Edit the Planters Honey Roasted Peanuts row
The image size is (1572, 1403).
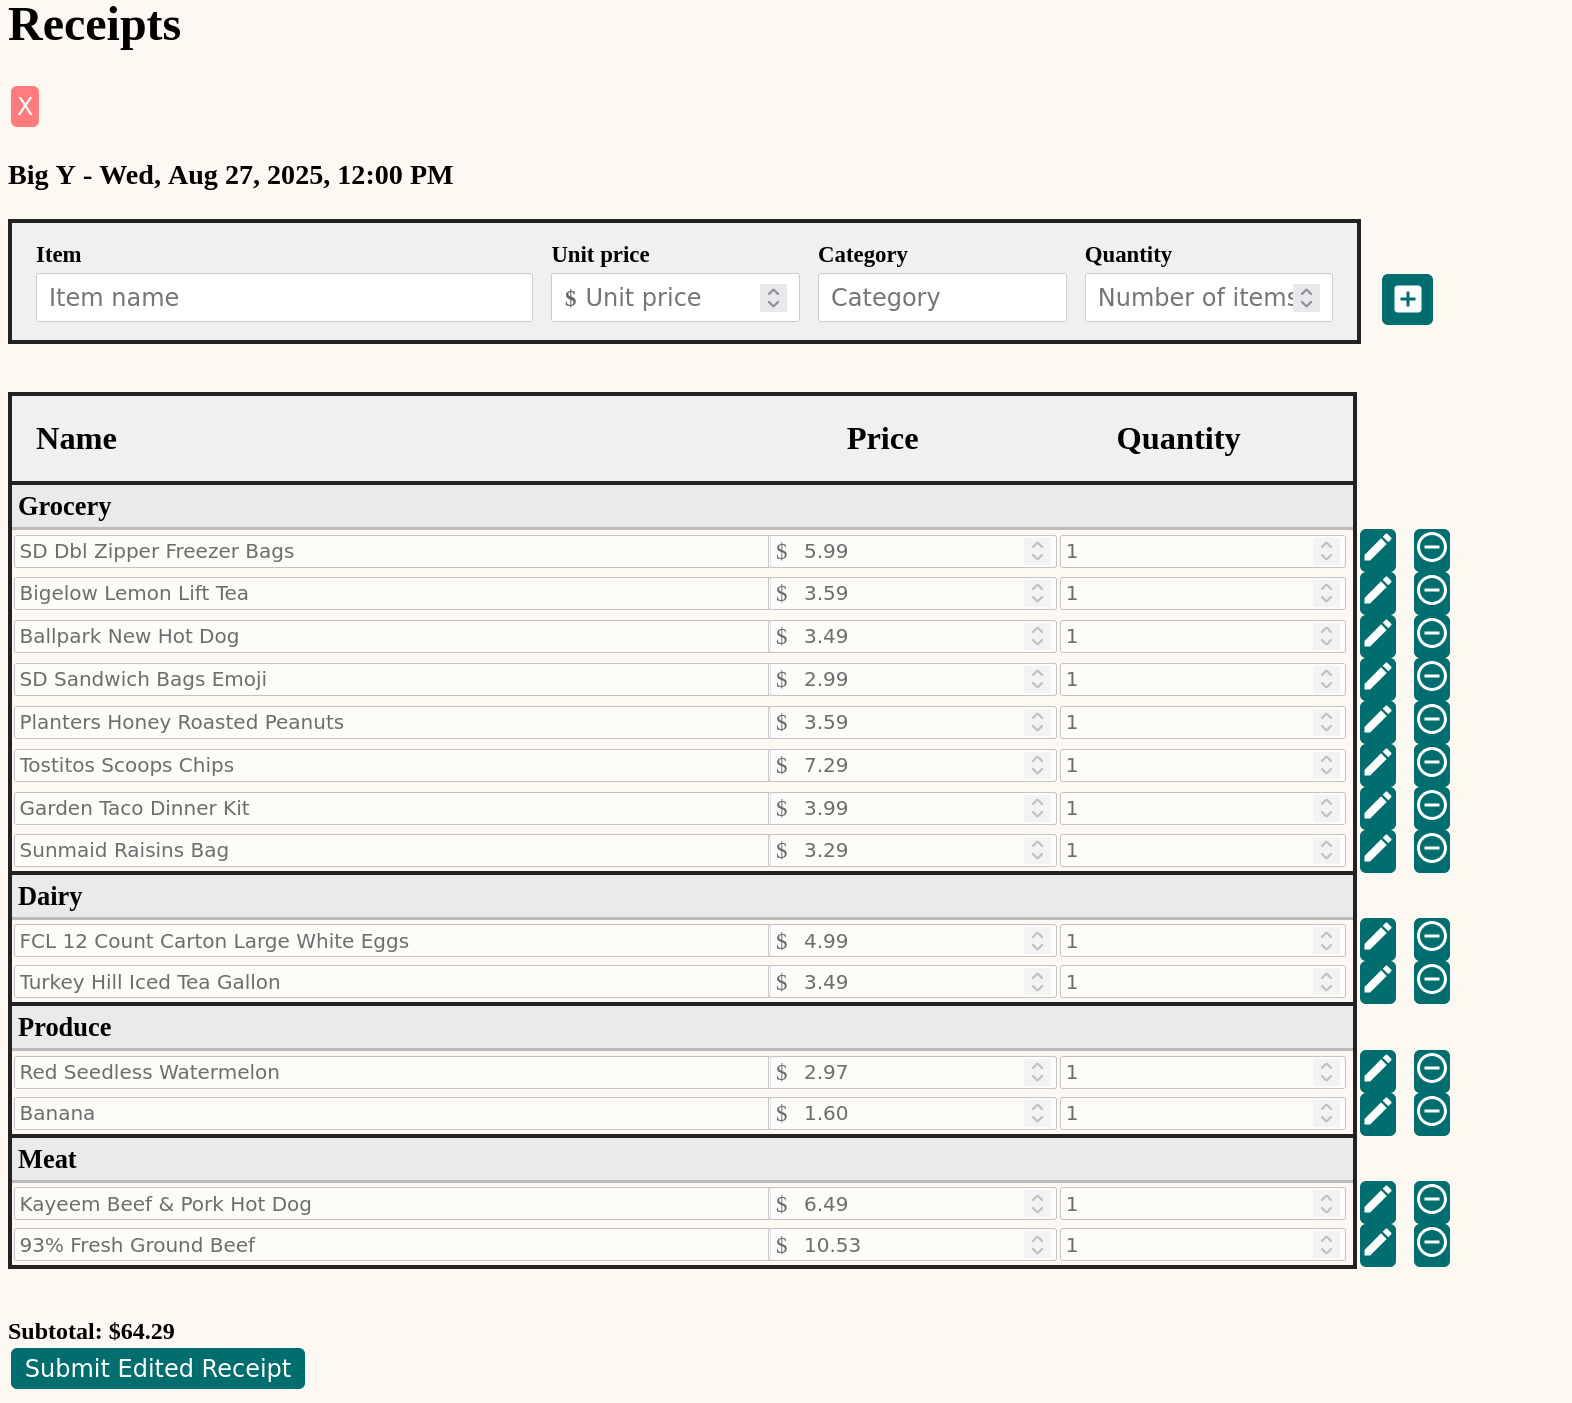tap(1377, 721)
